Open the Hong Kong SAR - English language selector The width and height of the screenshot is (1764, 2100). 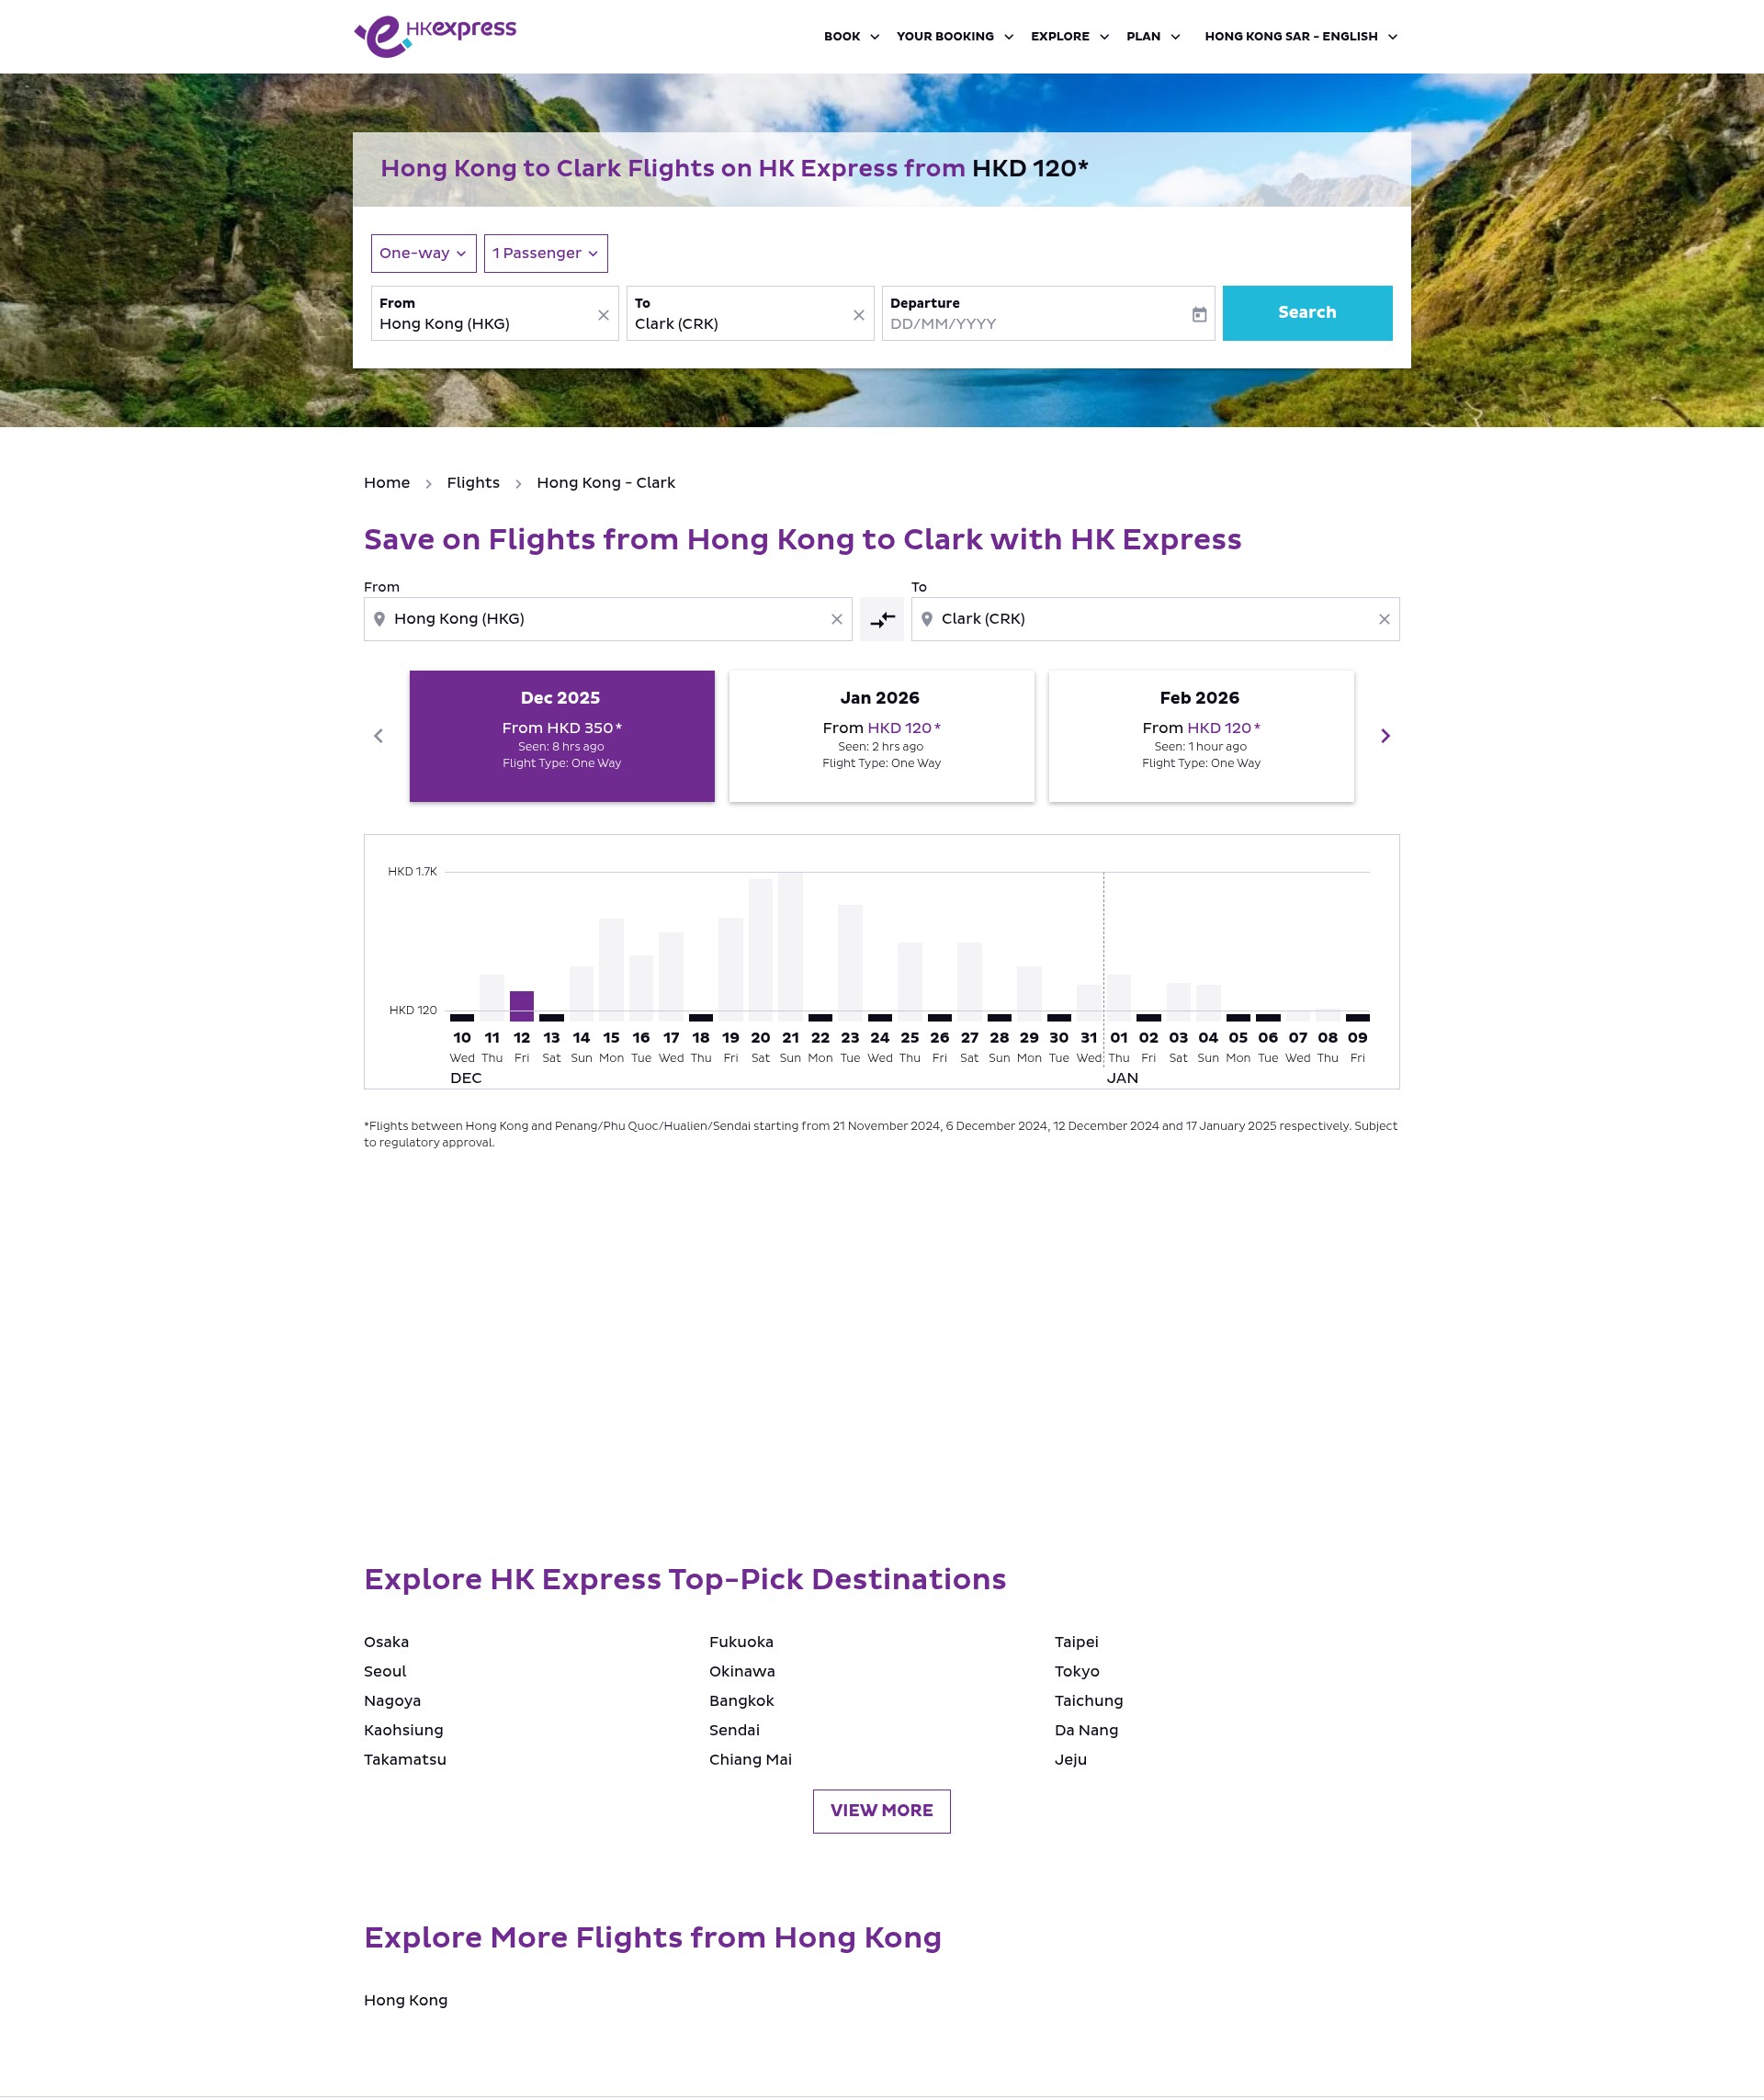coord(1301,36)
